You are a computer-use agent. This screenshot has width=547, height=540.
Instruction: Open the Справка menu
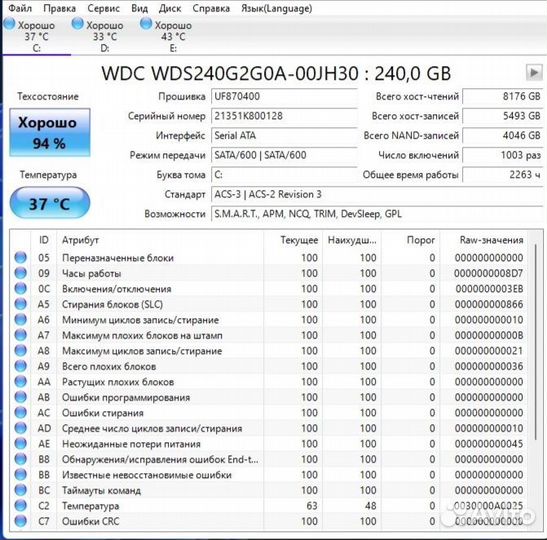click(x=211, y=8)
